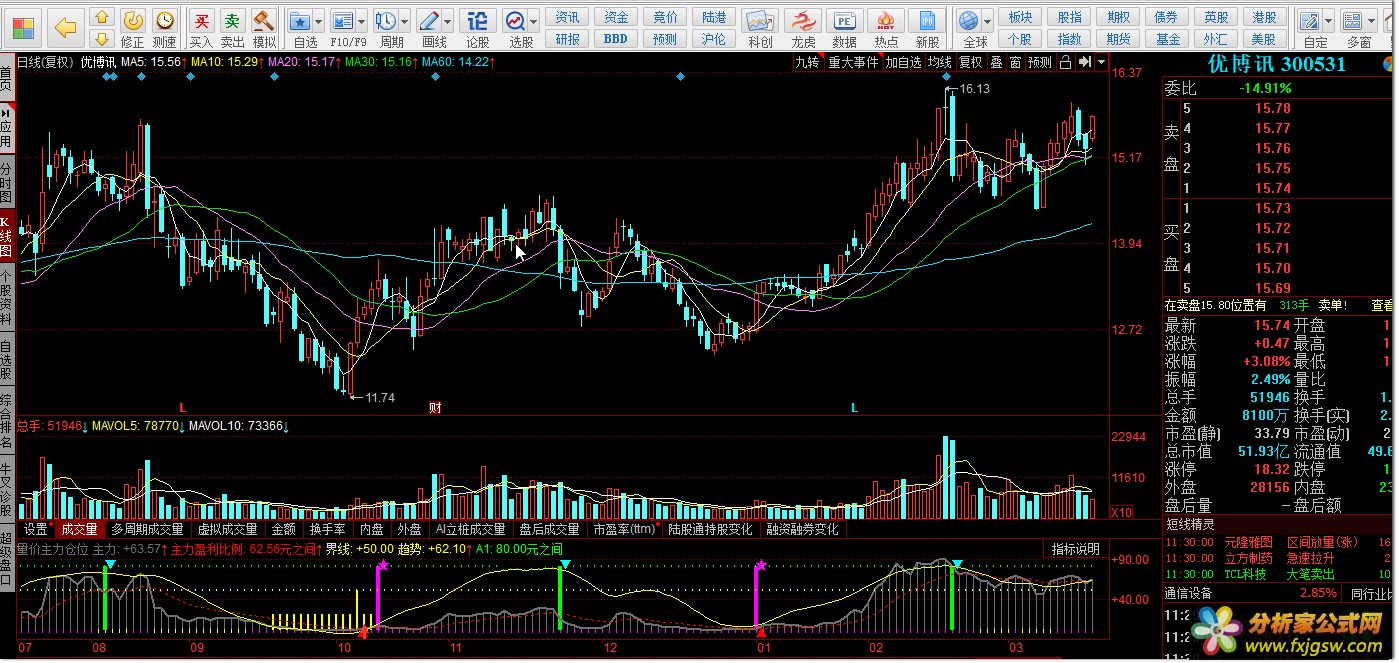Click the small down arrow toolbar icon
The height and width of the screenshot is (663, 1399).
tap(101, 39)
